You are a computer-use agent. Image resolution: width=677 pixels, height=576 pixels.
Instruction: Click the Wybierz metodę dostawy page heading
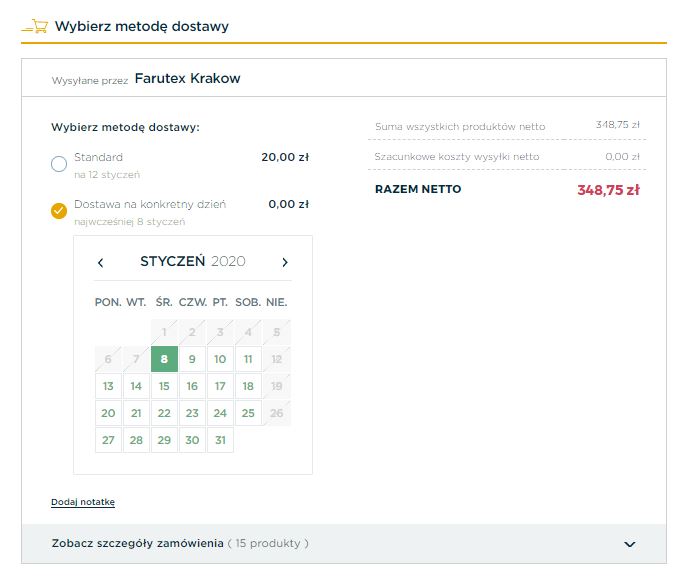[x=142, y=26]
